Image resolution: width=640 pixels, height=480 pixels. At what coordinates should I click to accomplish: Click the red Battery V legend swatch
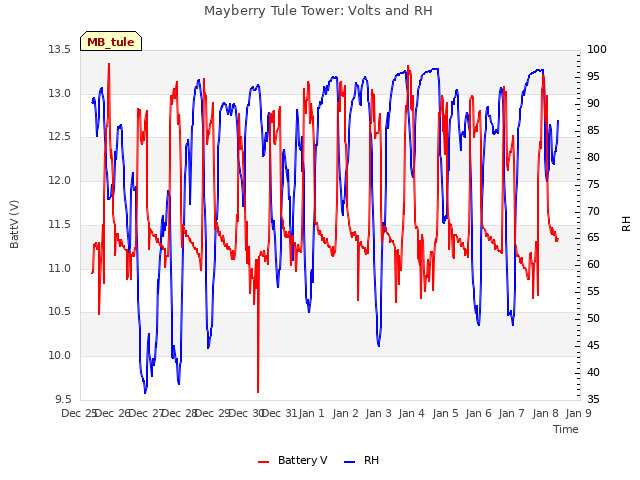pos(264,462)
